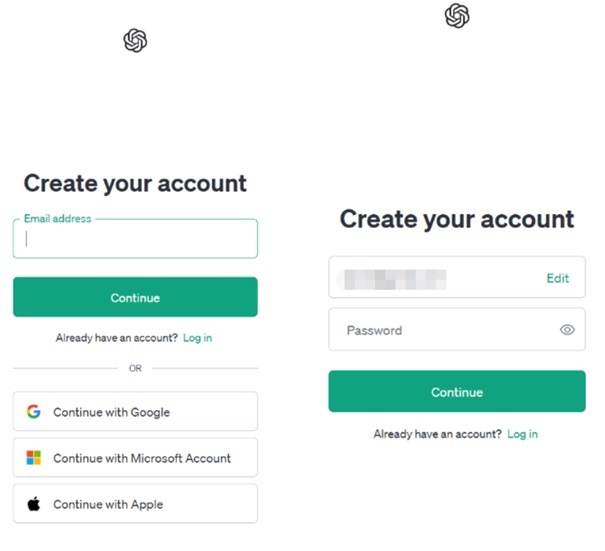Click the blurred email address text
This screenshot has width=605, height=551.
394,278
